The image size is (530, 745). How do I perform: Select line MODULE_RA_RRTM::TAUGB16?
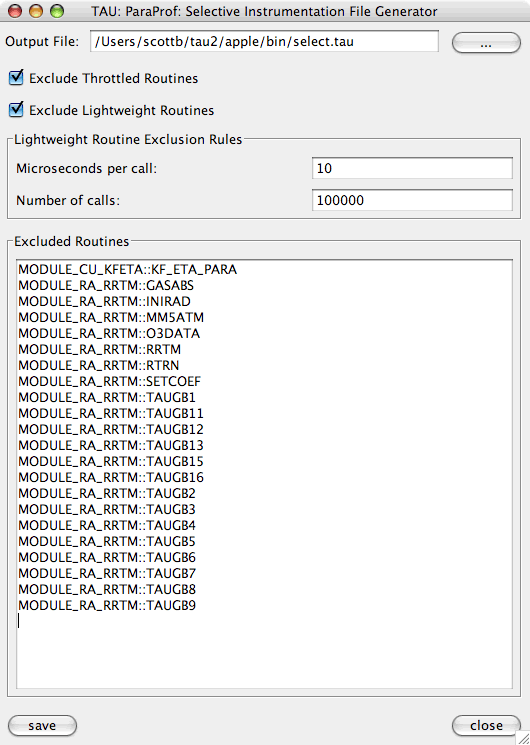coord(111,478)
